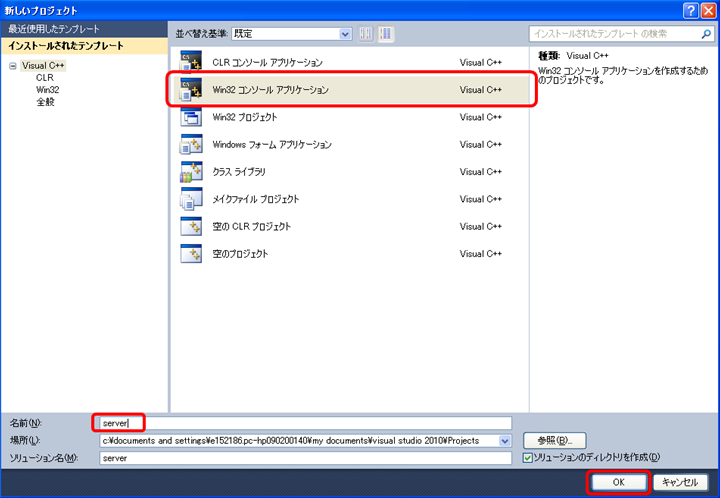Select the Win32 tree category
Viewport: 720px width, 498px height.
(48, 90)
